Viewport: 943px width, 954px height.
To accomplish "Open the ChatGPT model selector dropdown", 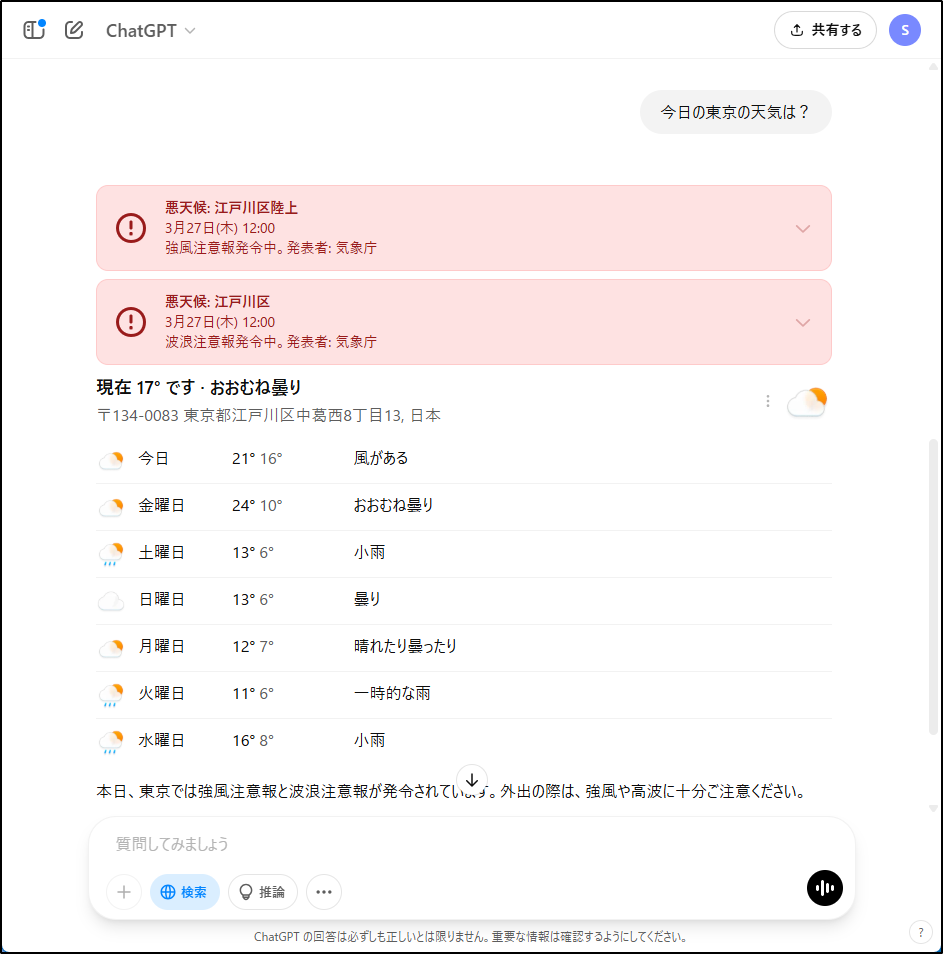I will pyautogui.click(x=150, y=30).
